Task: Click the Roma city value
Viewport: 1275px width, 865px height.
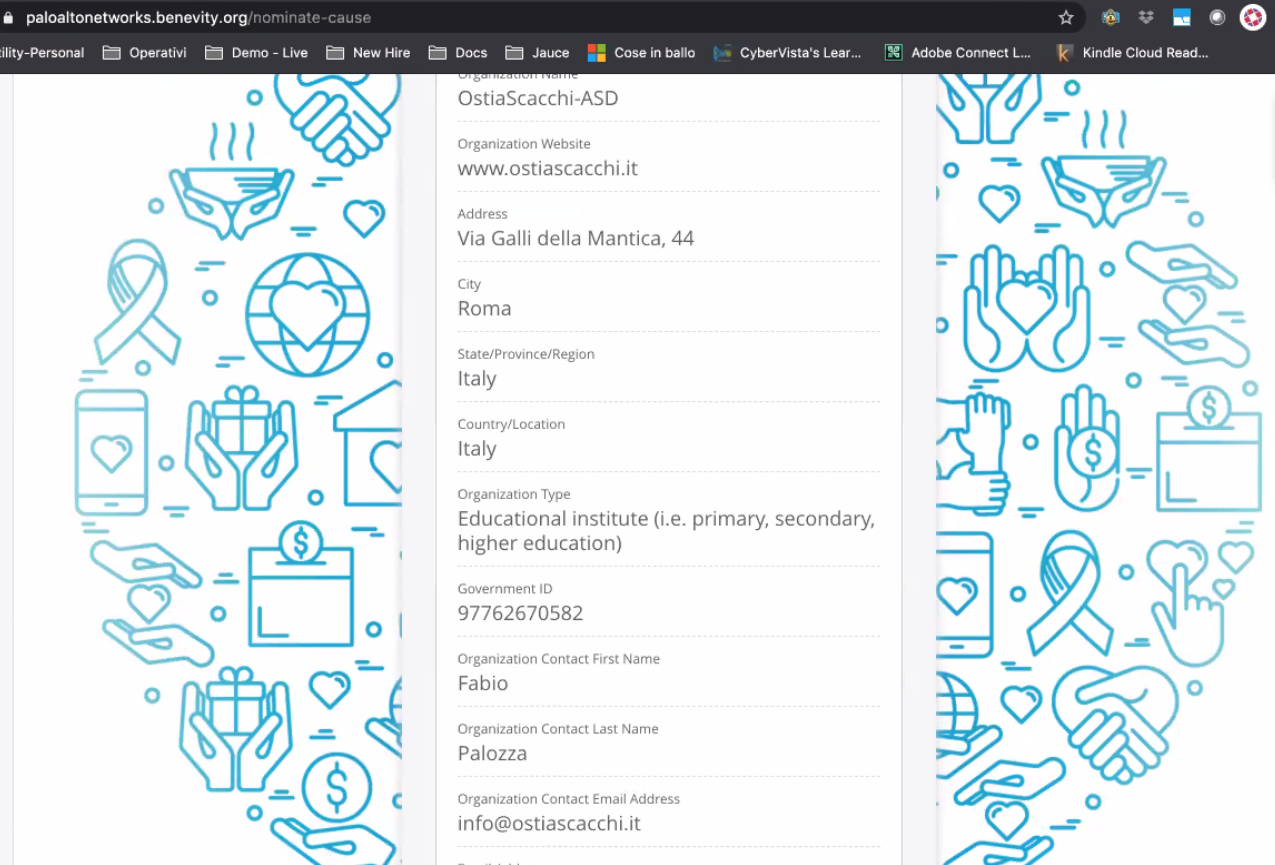Action: click(x=484, y=308)
